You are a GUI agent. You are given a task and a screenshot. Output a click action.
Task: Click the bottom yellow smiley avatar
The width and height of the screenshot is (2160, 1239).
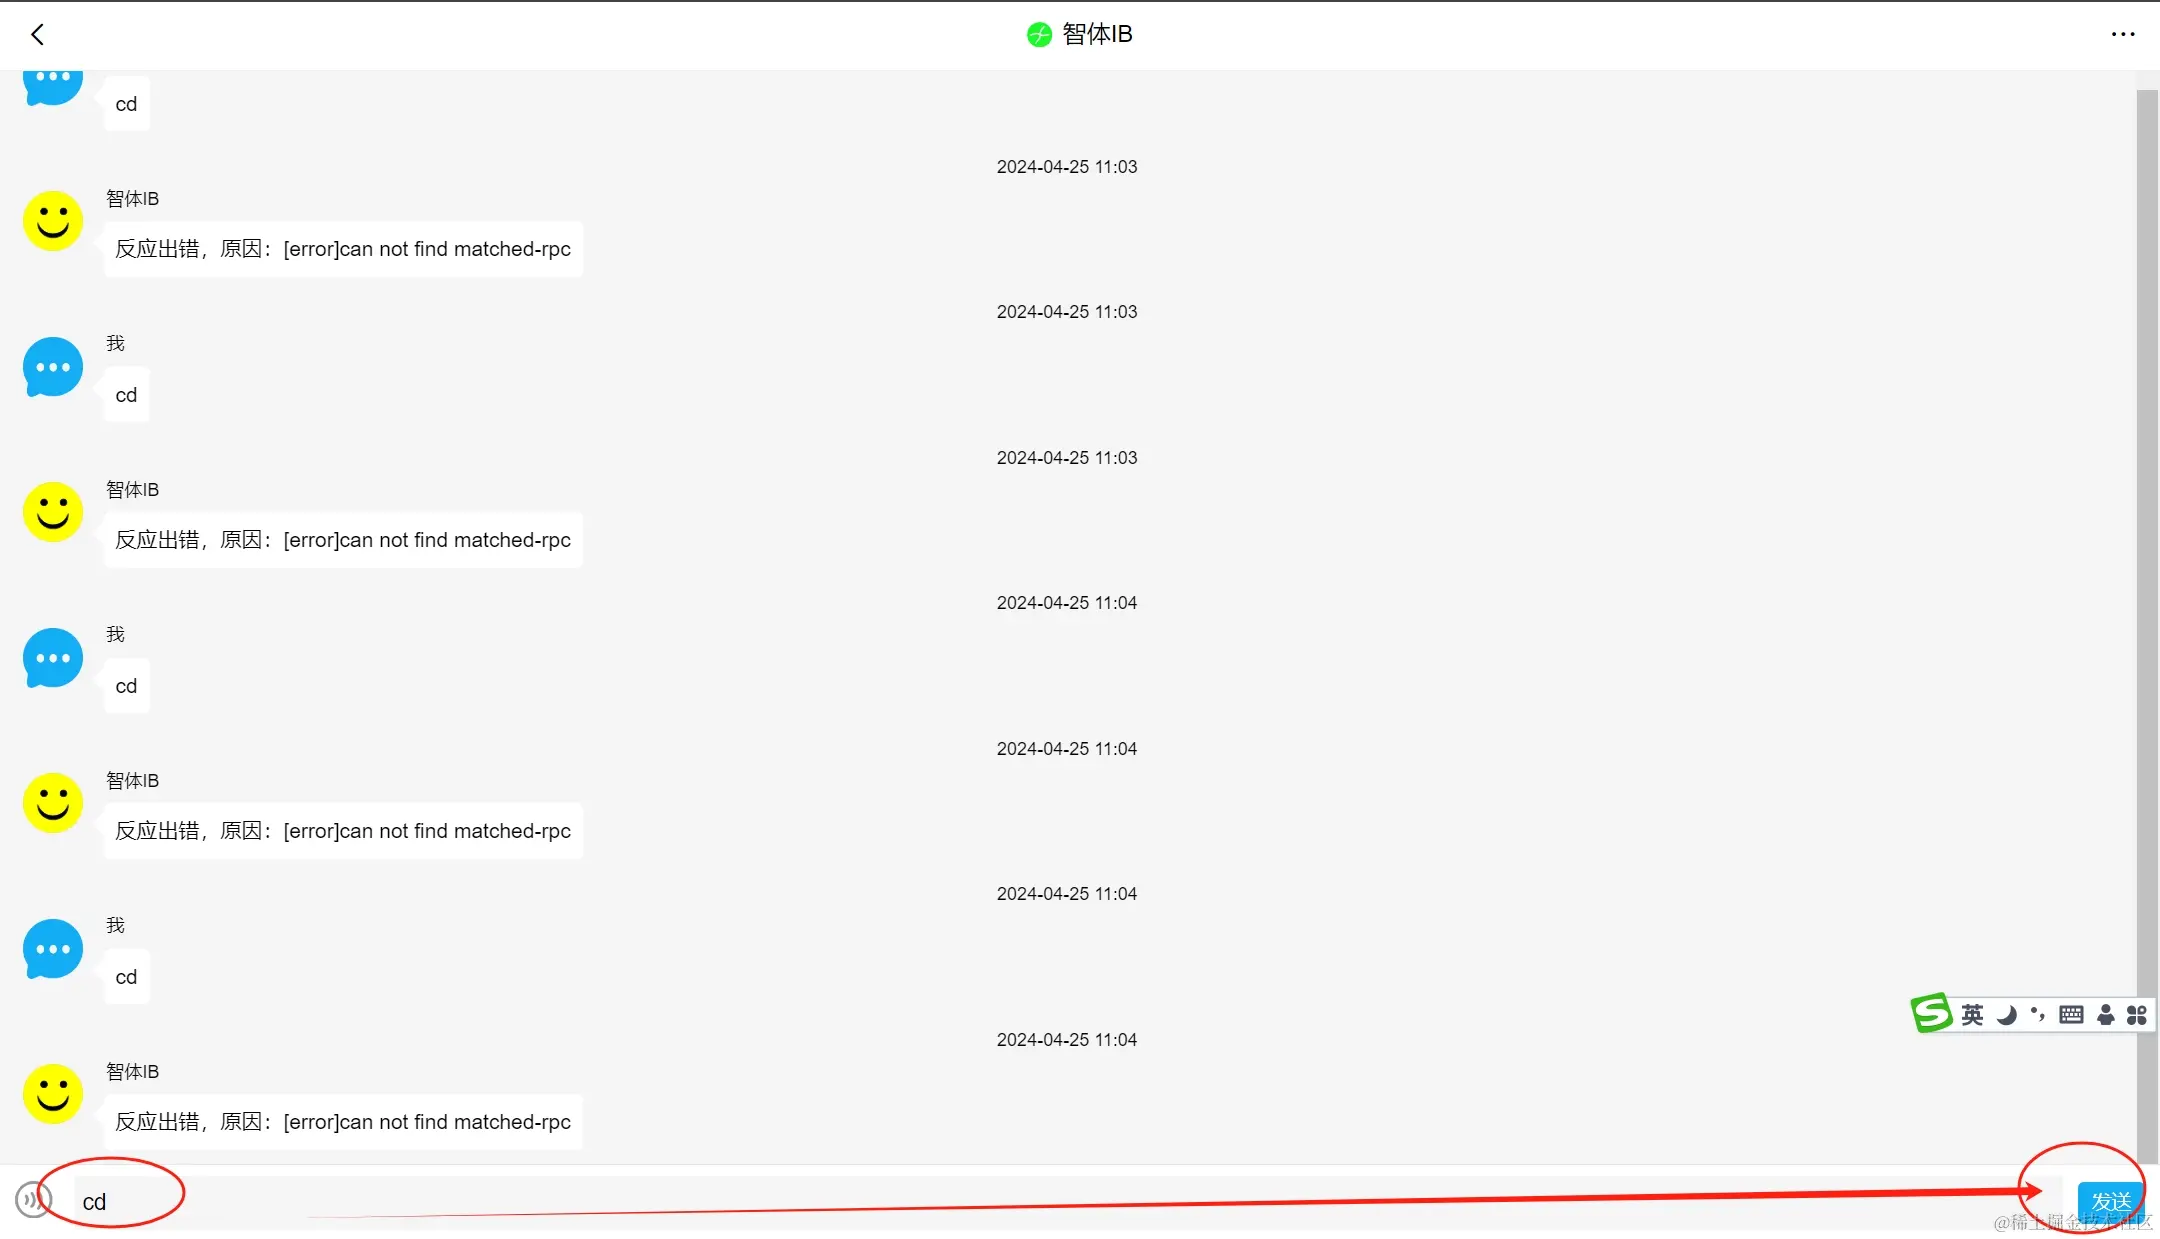click(53, 1093)
